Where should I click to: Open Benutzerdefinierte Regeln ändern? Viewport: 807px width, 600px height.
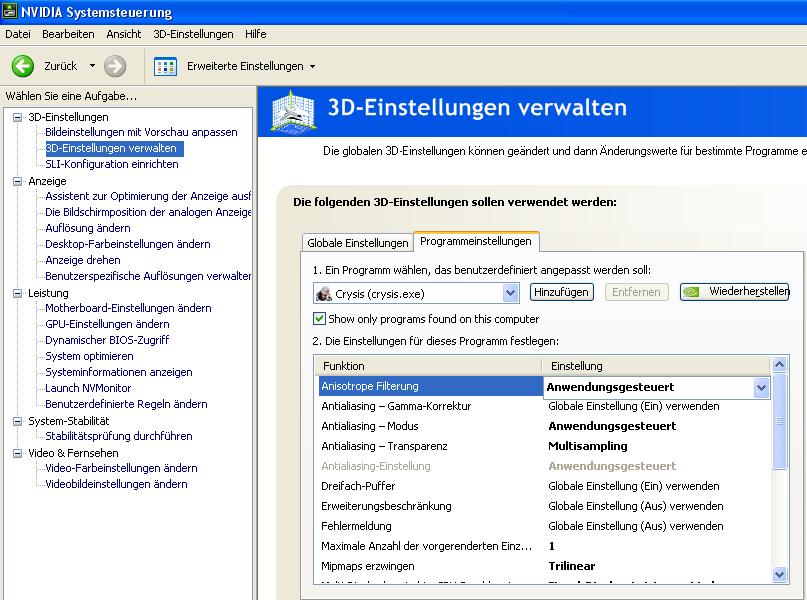click(126, 404)
